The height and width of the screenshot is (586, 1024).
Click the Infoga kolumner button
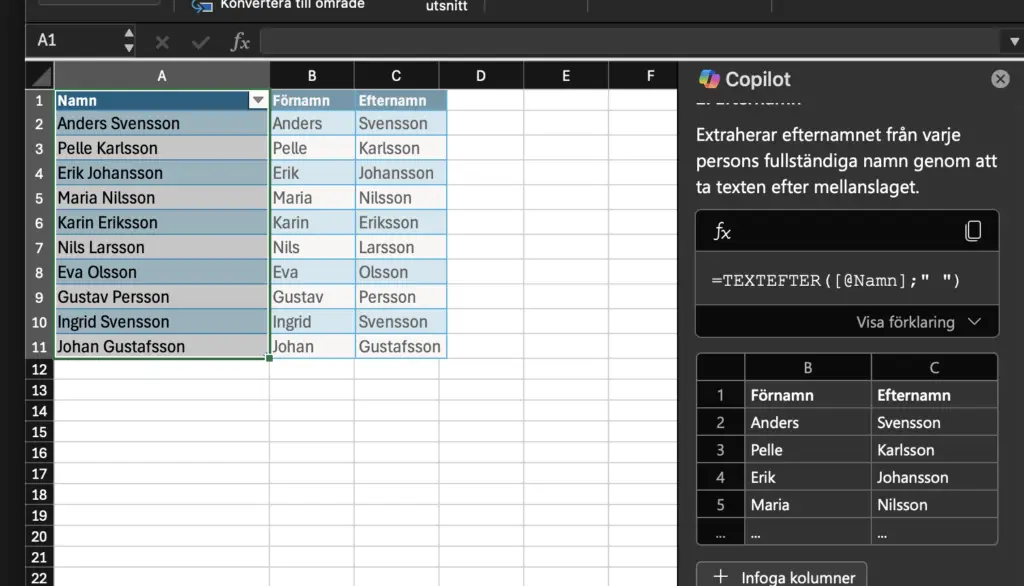tap(782, 576)
